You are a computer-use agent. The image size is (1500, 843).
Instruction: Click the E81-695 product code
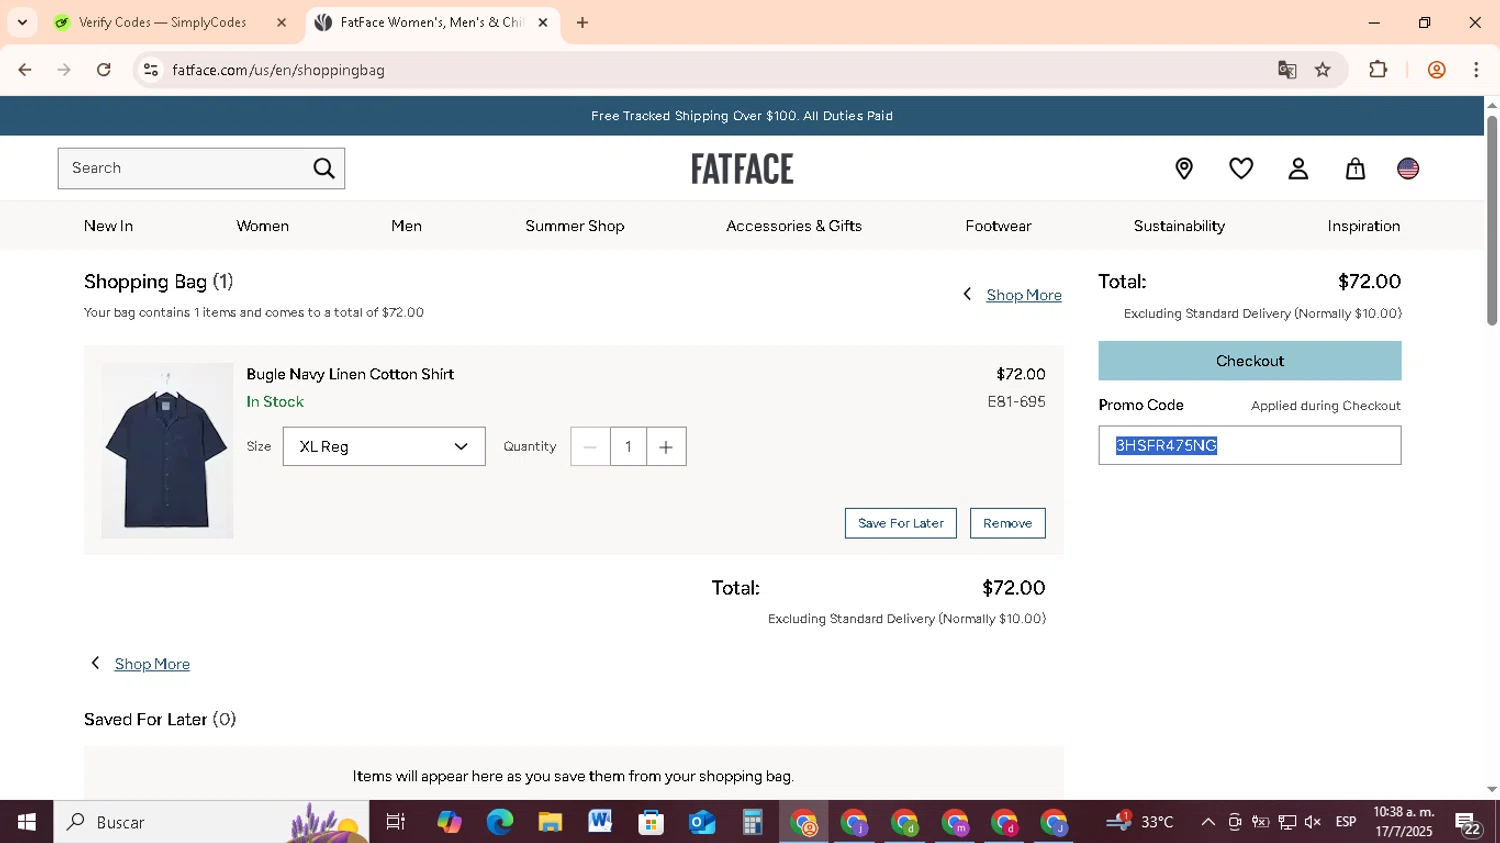(1016, 402)
